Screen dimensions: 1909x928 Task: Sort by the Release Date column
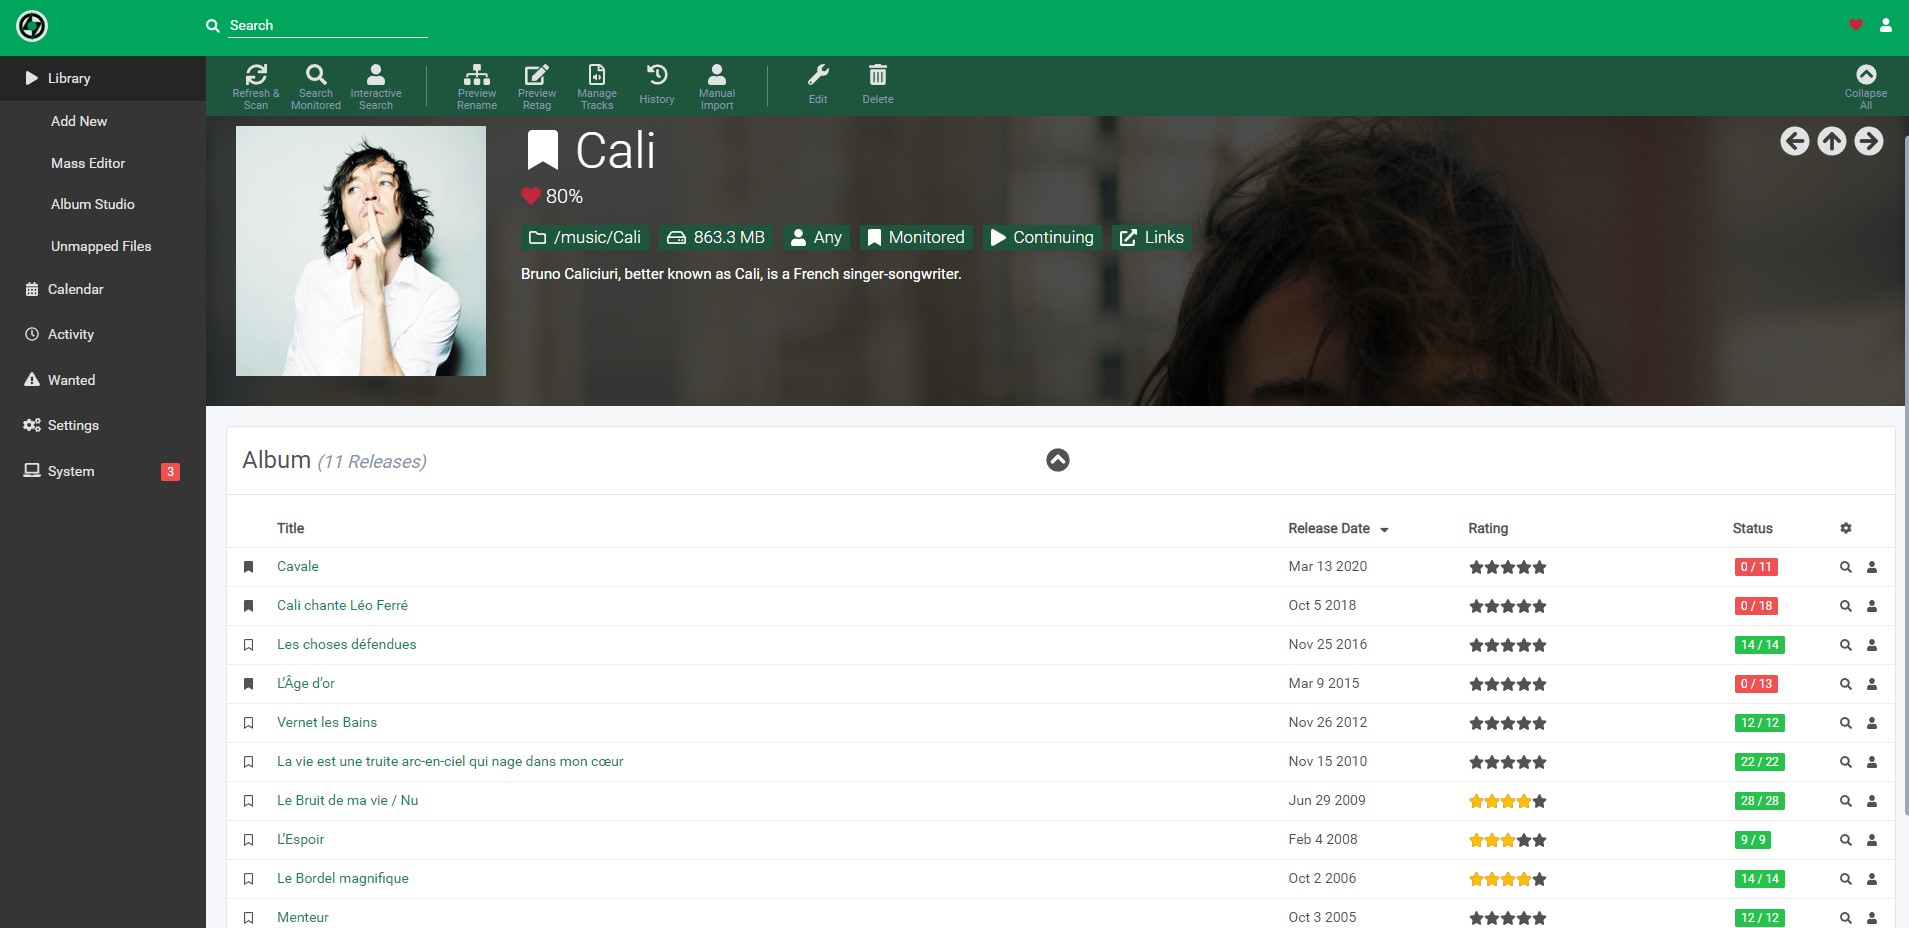point(1329,528)
